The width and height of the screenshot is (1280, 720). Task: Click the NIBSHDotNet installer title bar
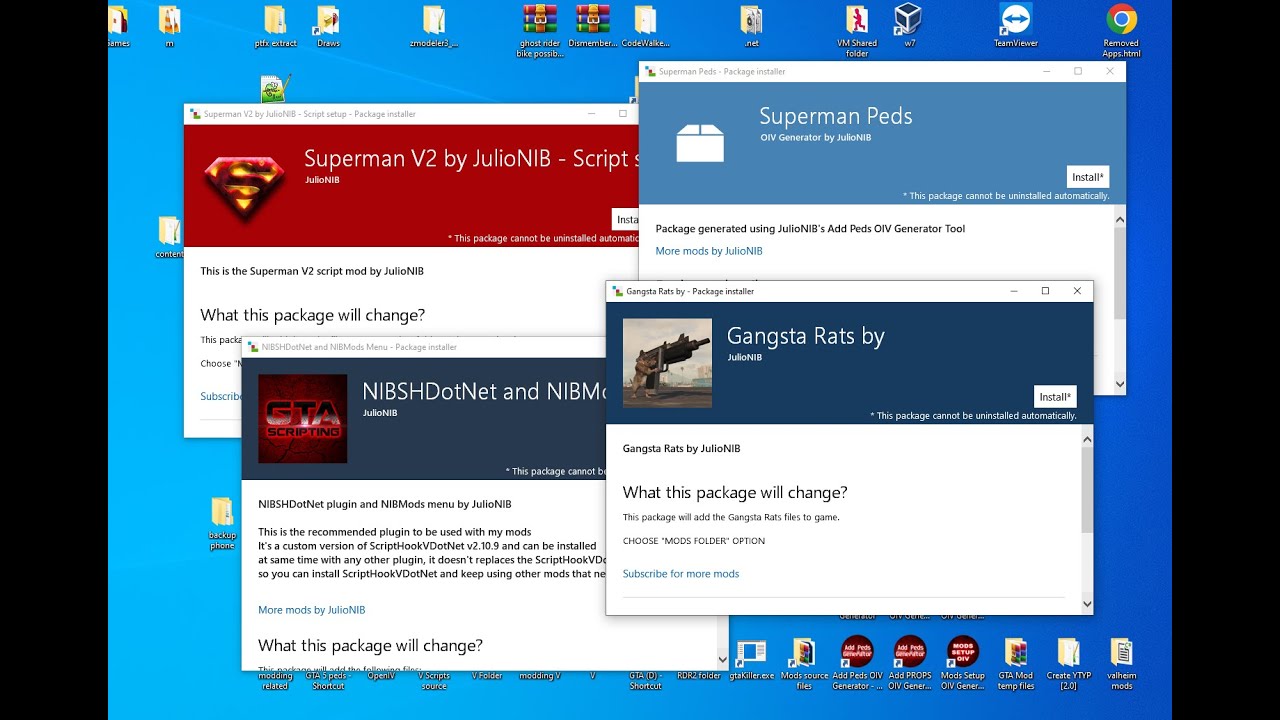(424, 347)
